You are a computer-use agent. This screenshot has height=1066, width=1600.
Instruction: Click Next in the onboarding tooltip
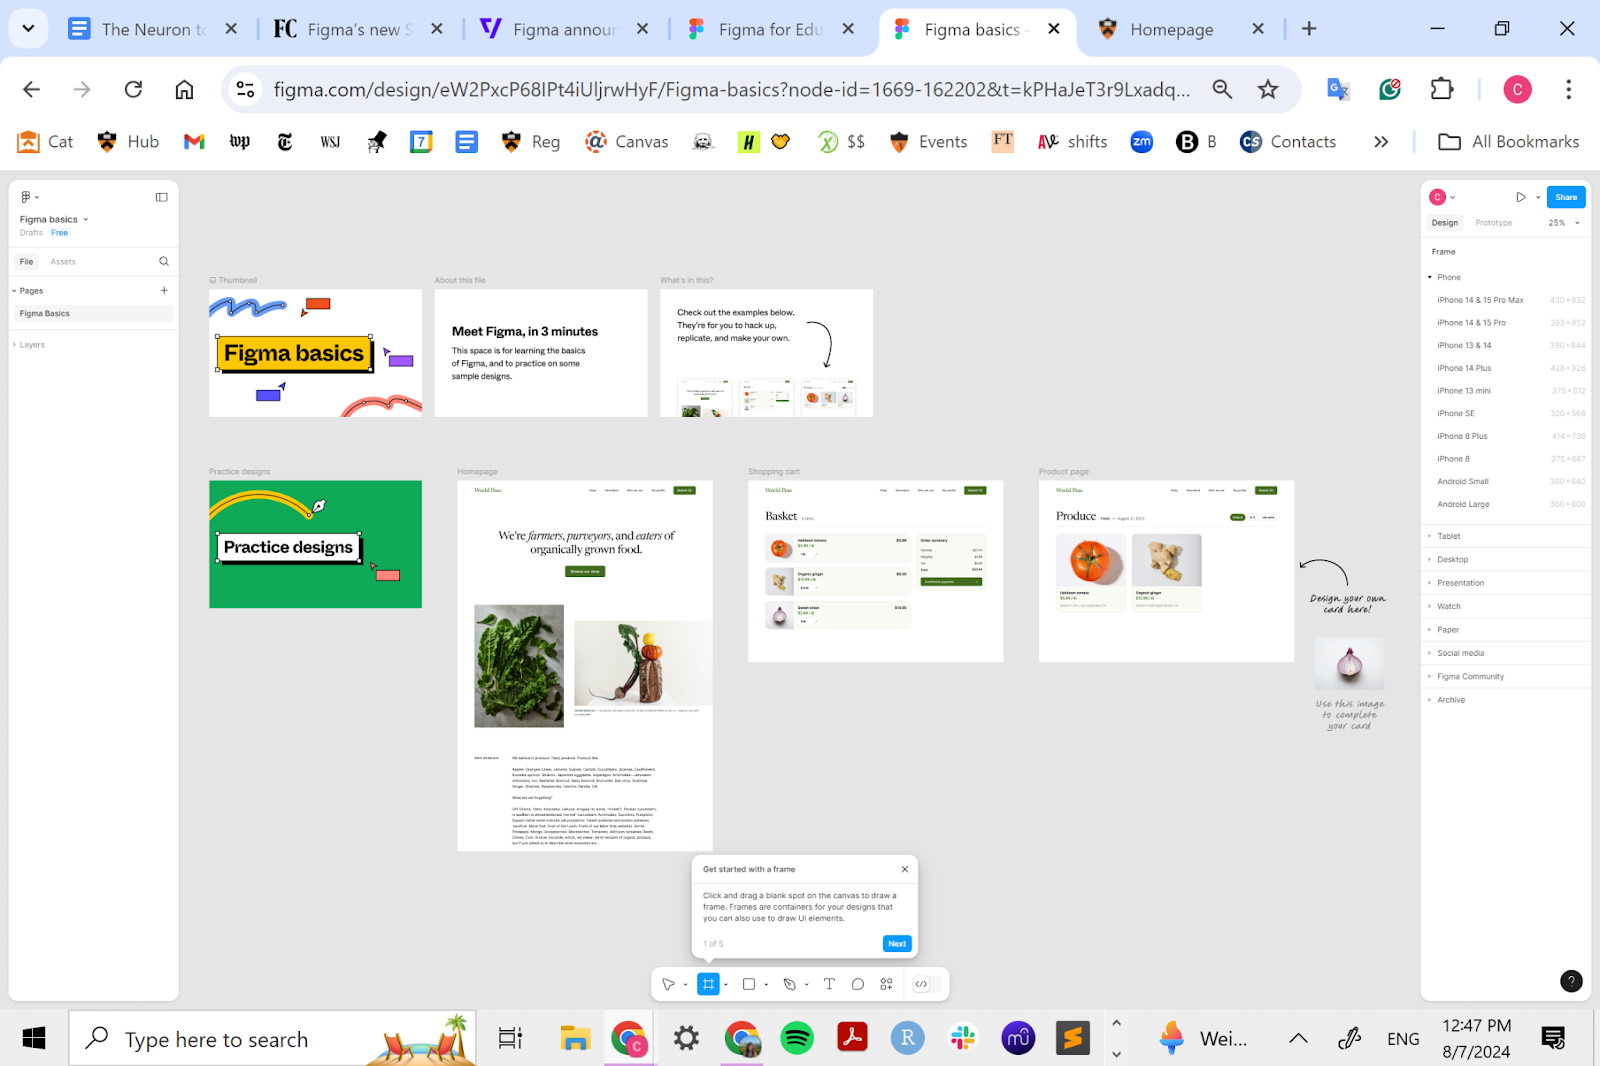tap(897, 944)
